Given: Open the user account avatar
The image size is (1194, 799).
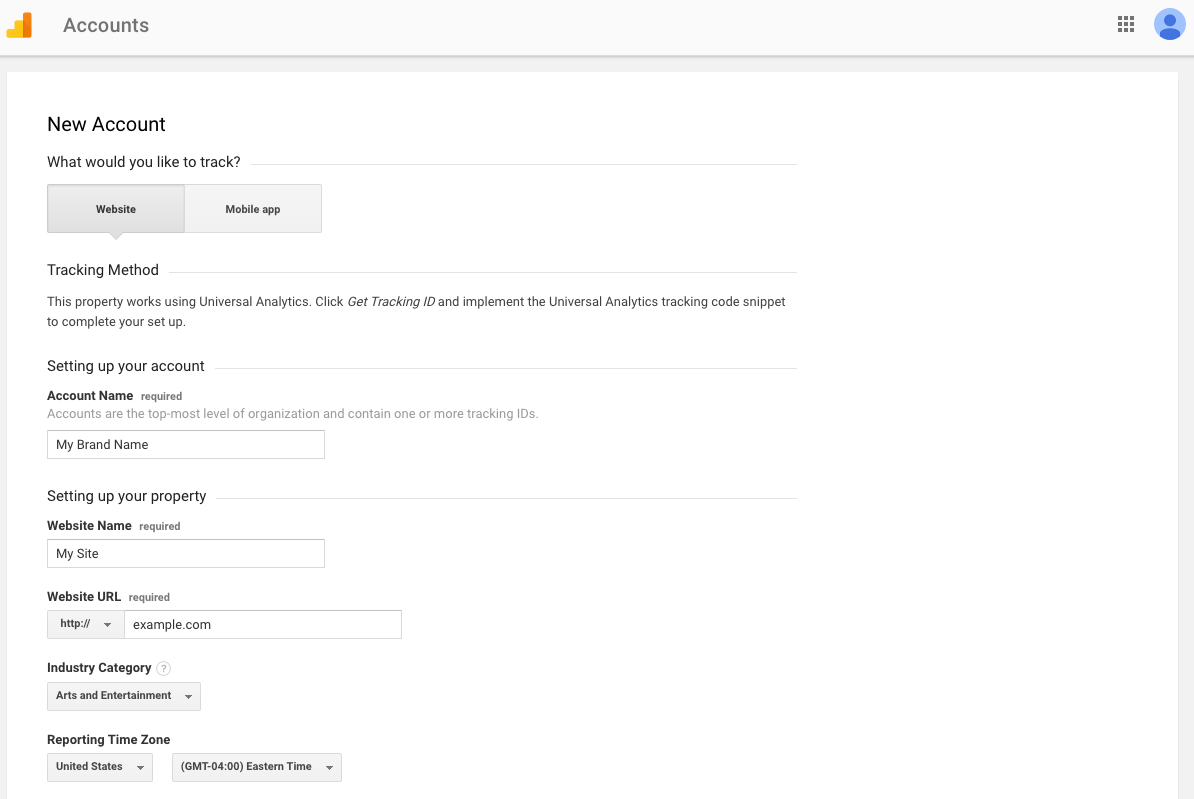Looking at the screenshot, I should pos(1169,25).
